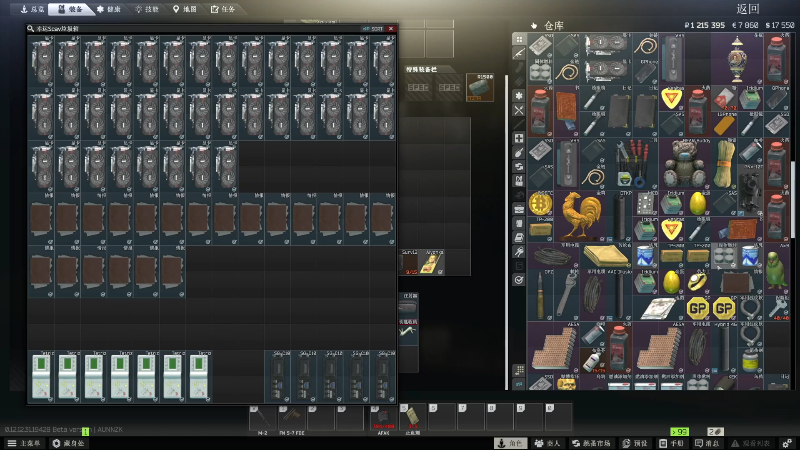This screenshot has height=450, width=800.
Task: Open the settings gear at bottom right
Action: (x=787, y=443)
